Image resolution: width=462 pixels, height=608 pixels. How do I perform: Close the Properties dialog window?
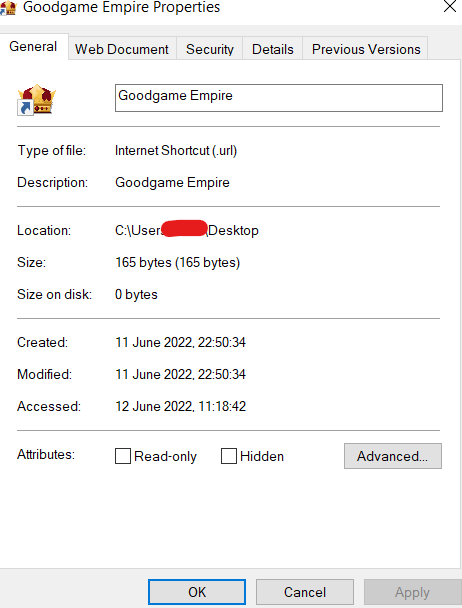click(450, 6)
